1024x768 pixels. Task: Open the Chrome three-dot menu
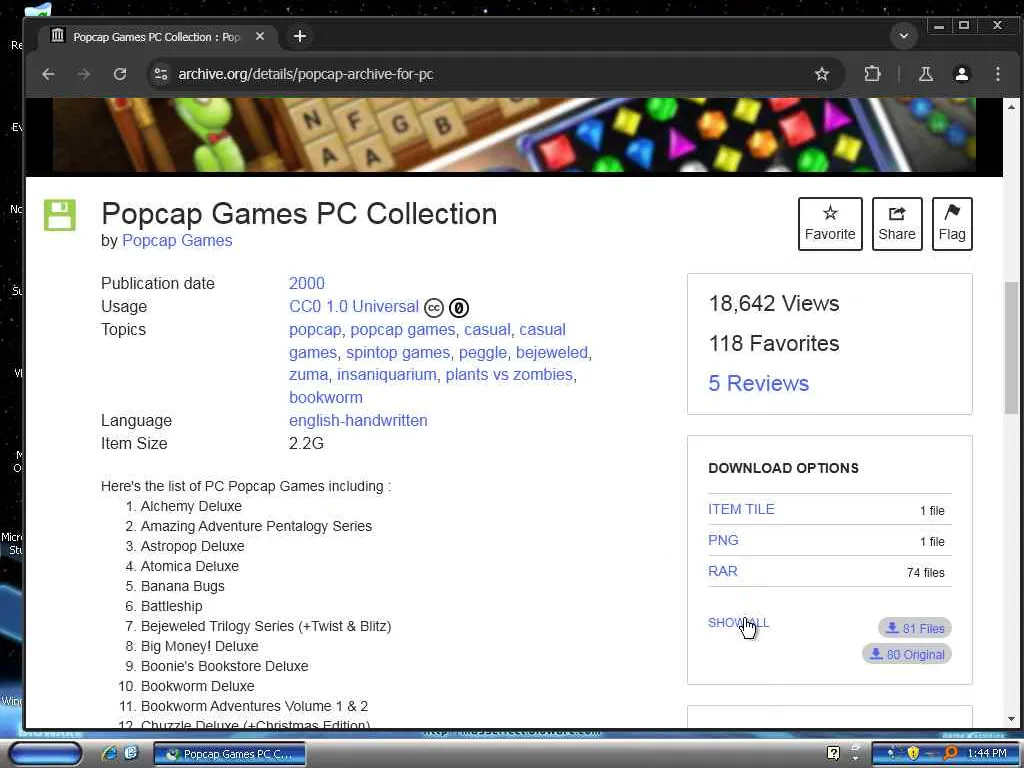[x=997, y=74]
